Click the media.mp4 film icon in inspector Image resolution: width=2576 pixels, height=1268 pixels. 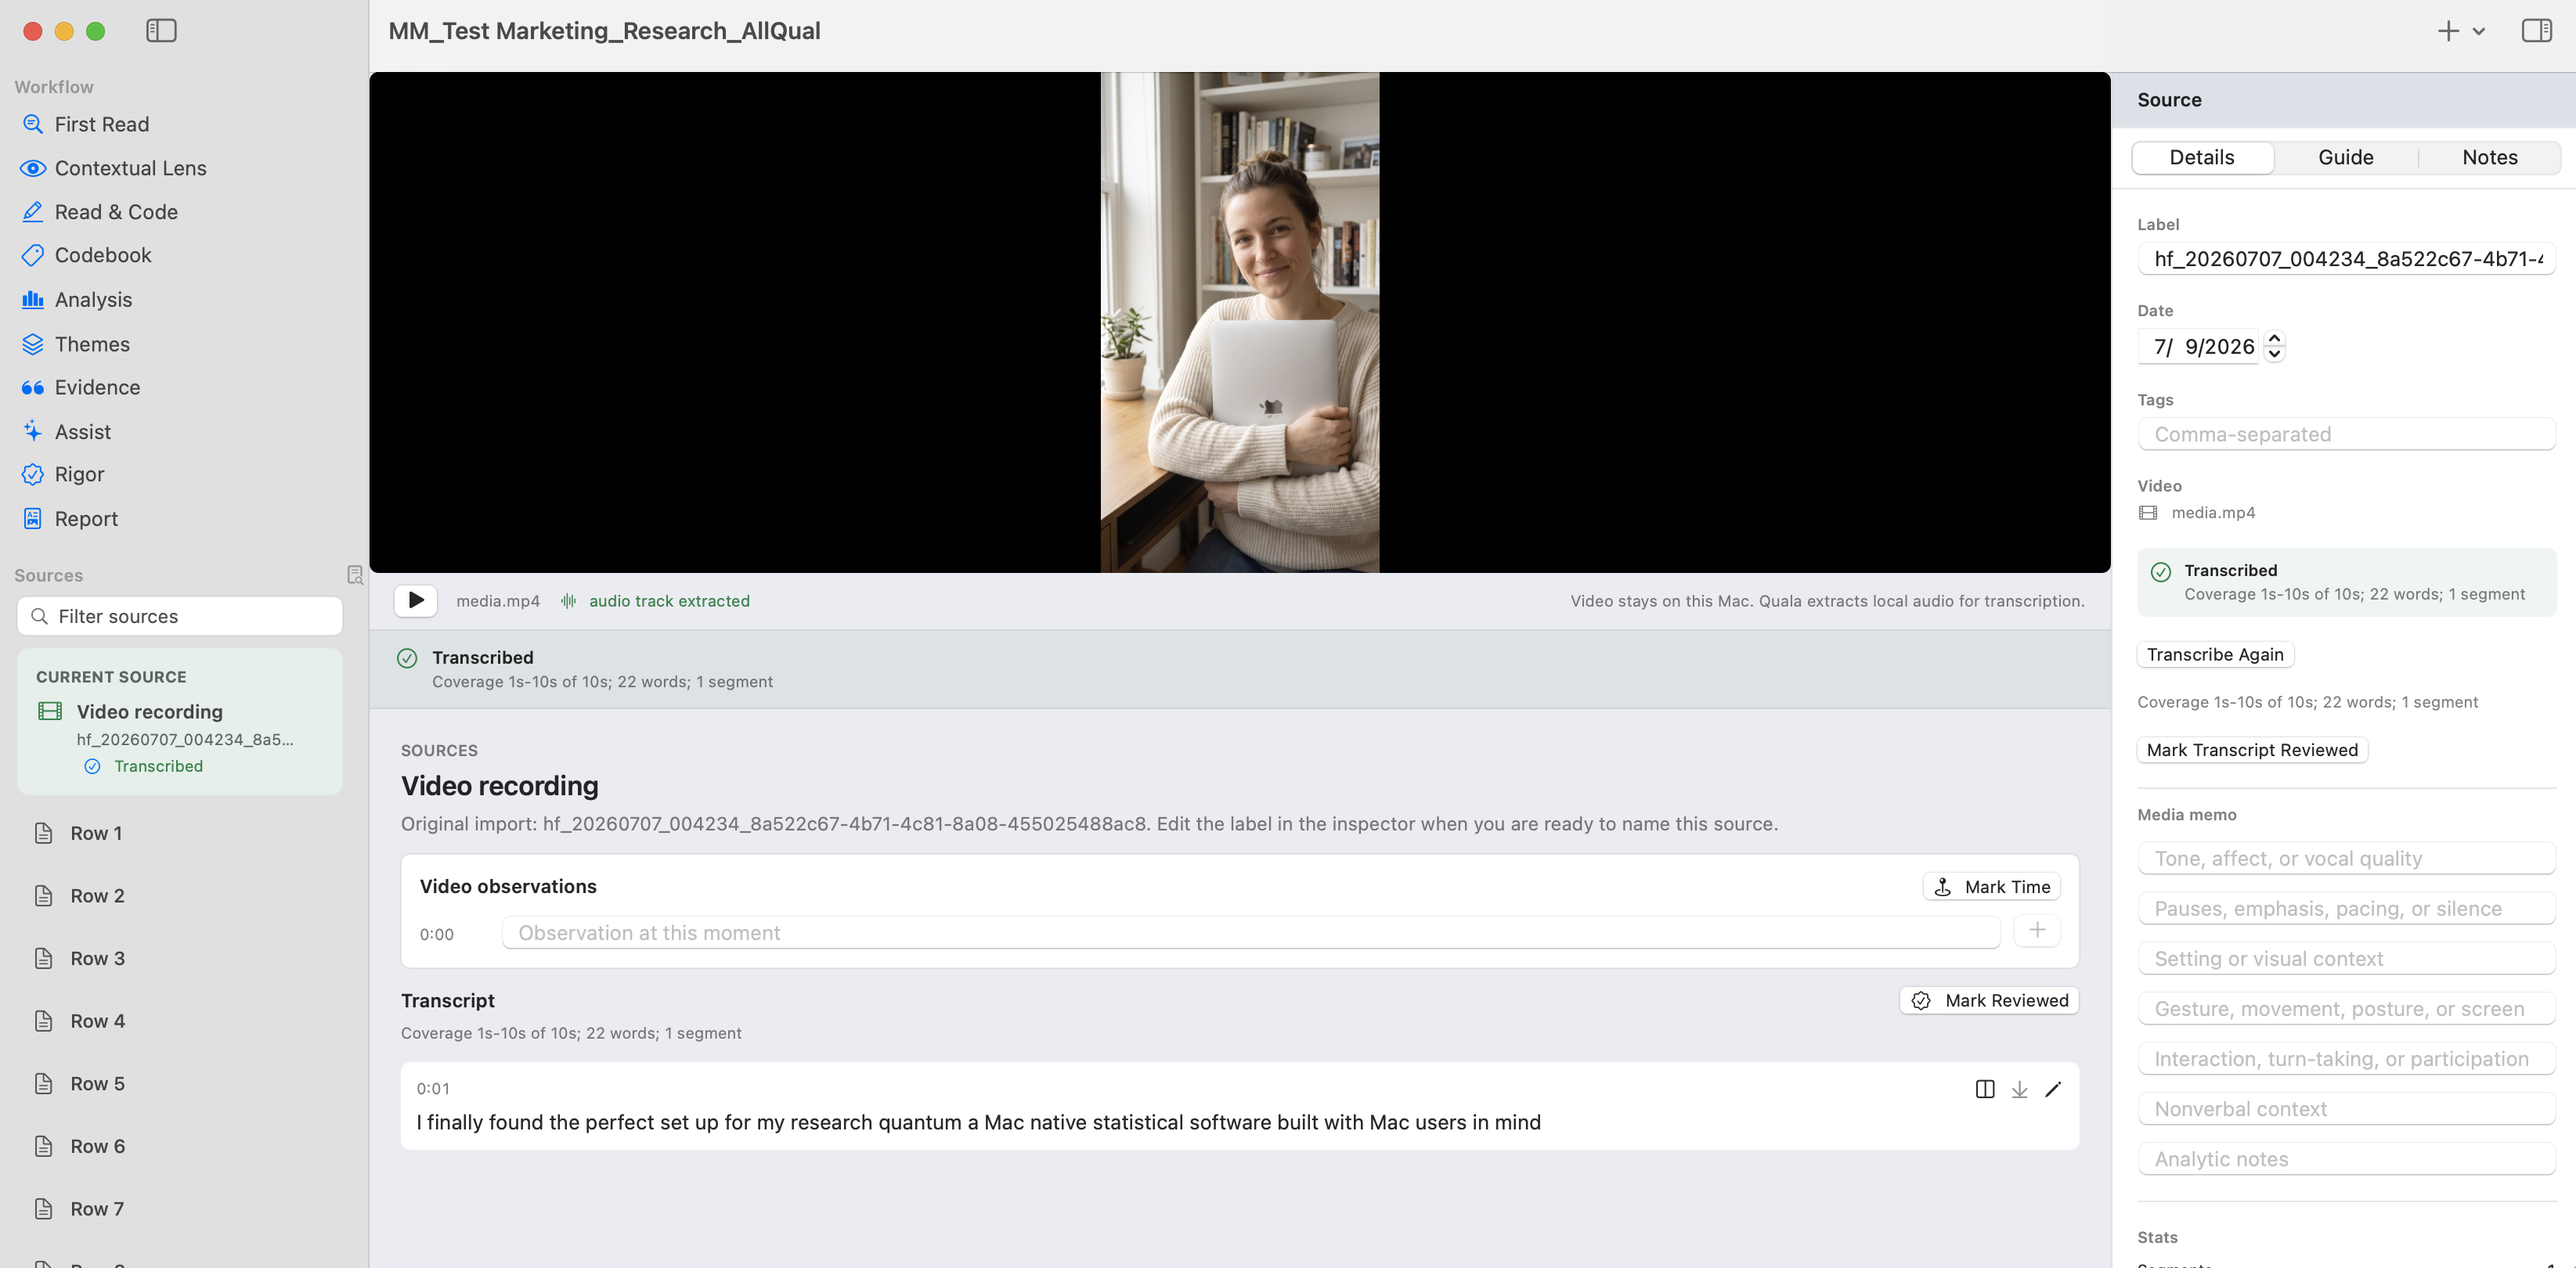pos(2147,513)
